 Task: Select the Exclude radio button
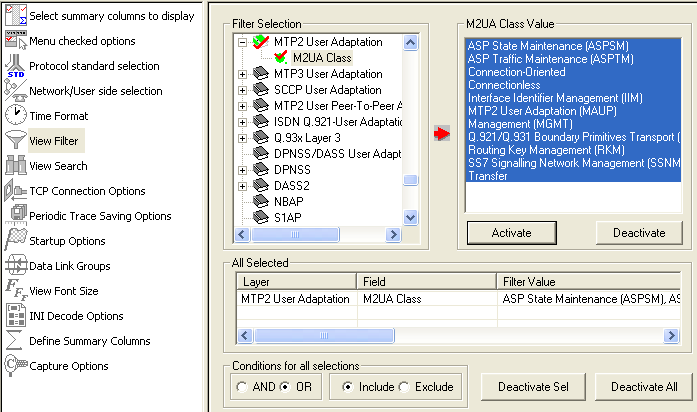click(405, 387)
